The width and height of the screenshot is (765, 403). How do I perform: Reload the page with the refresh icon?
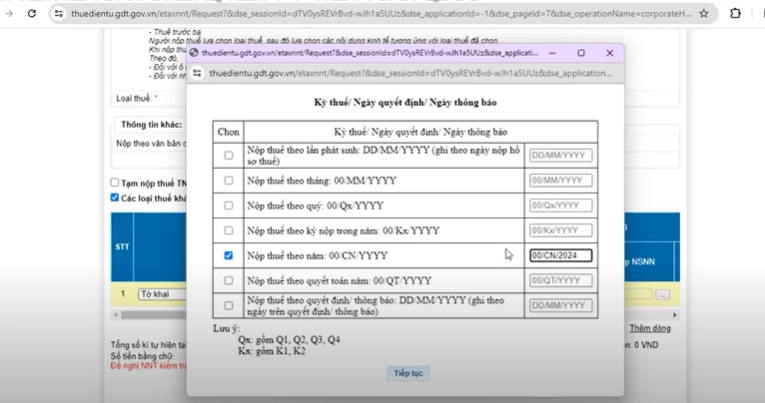pyautogui.click(x=32, y=13)
